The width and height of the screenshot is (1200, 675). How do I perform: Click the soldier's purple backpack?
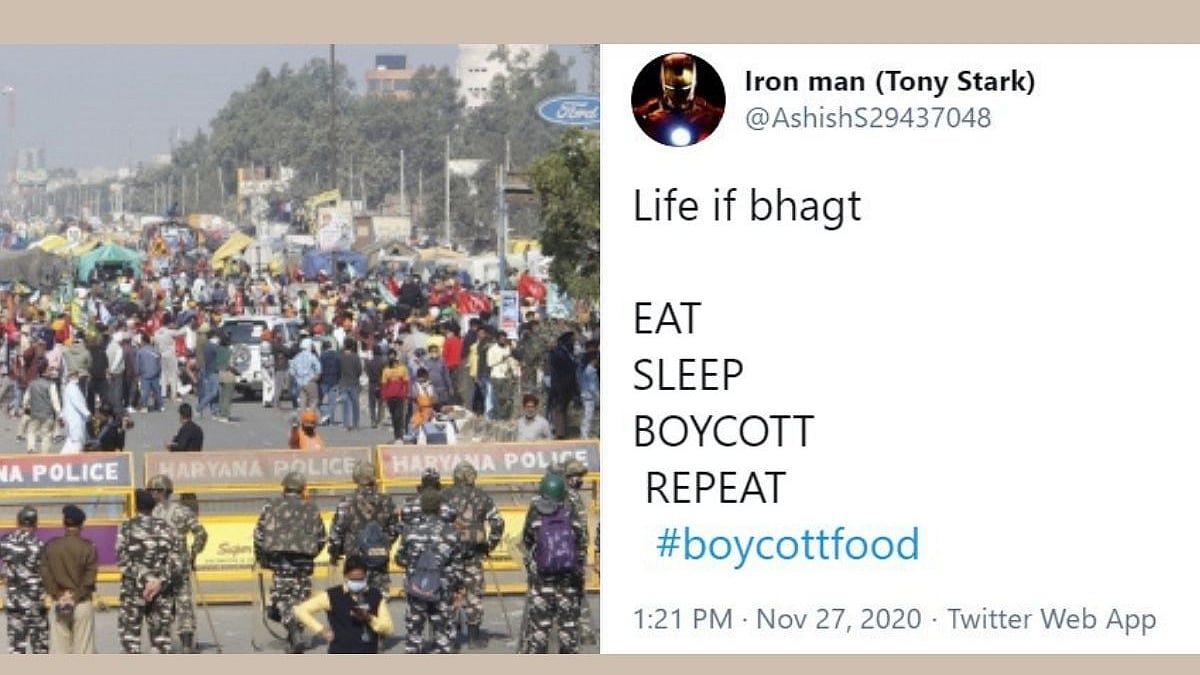[557, 541]
